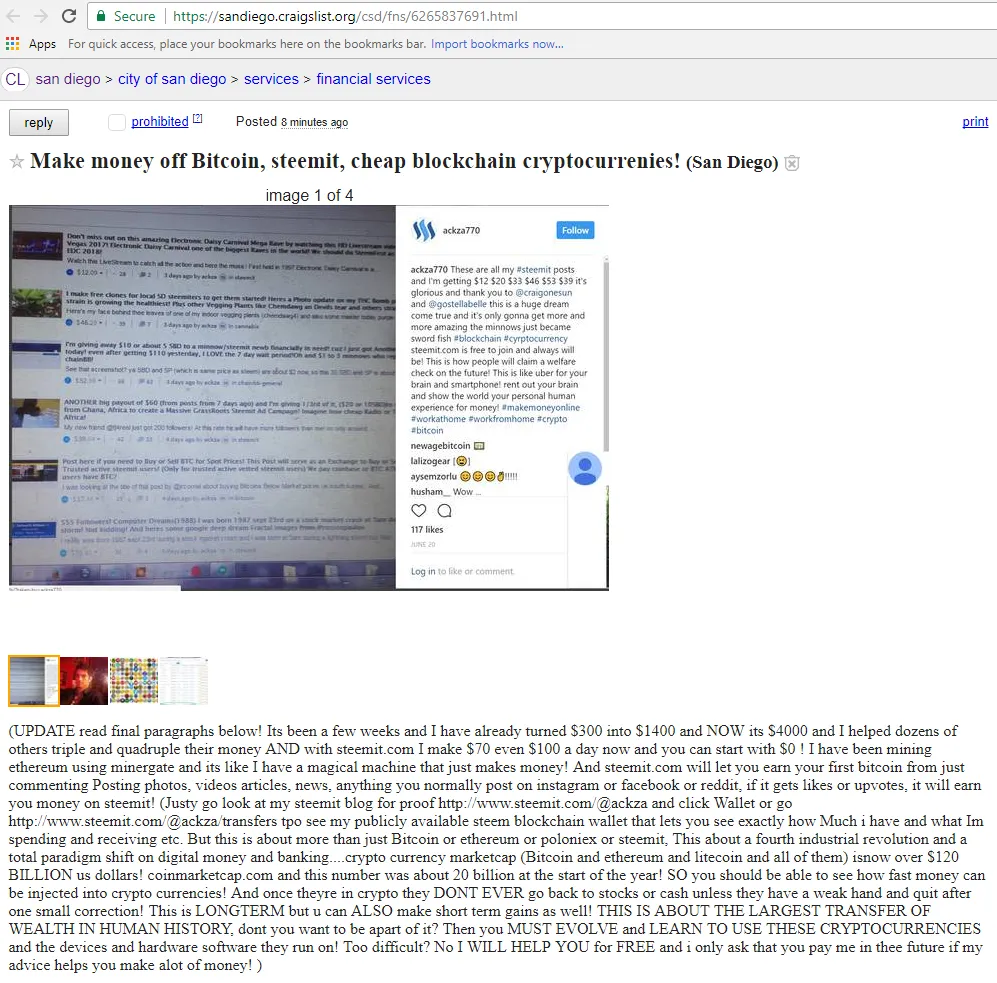Tick the prohibited flag checkbox

[x=116, y=122]
